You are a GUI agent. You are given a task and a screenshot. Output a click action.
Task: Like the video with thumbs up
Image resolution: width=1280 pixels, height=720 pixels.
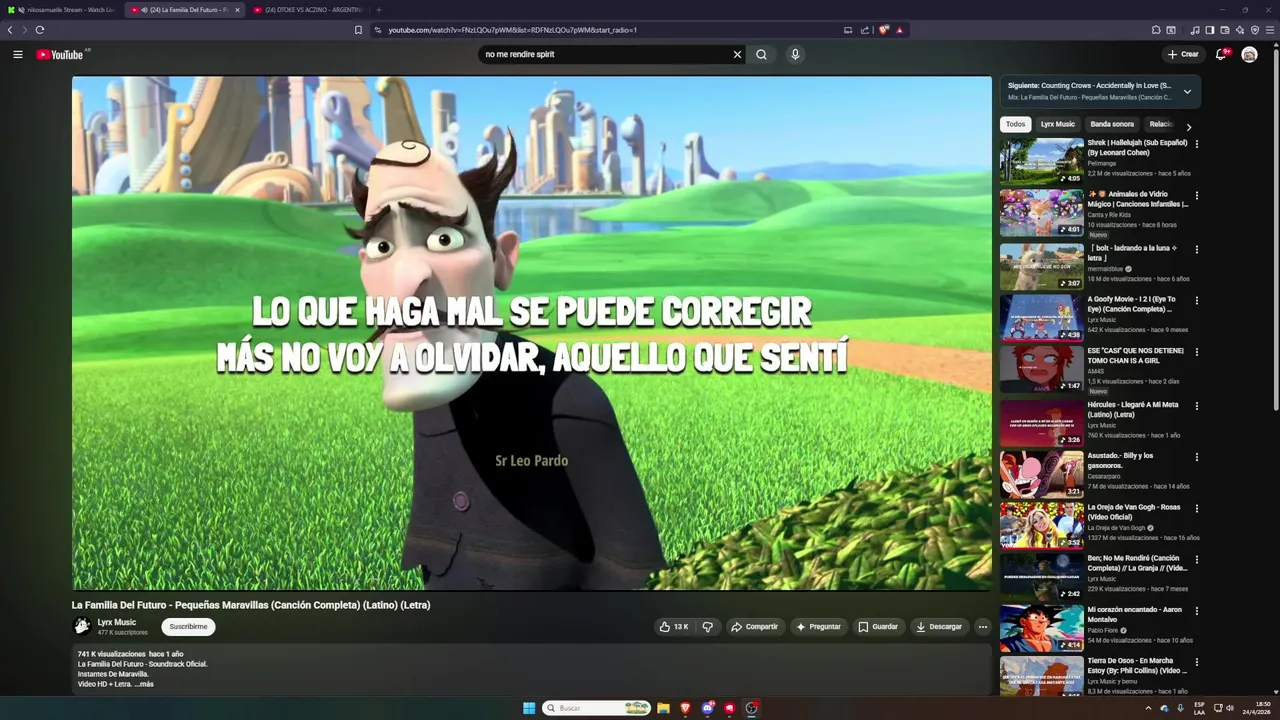point(673,627)
